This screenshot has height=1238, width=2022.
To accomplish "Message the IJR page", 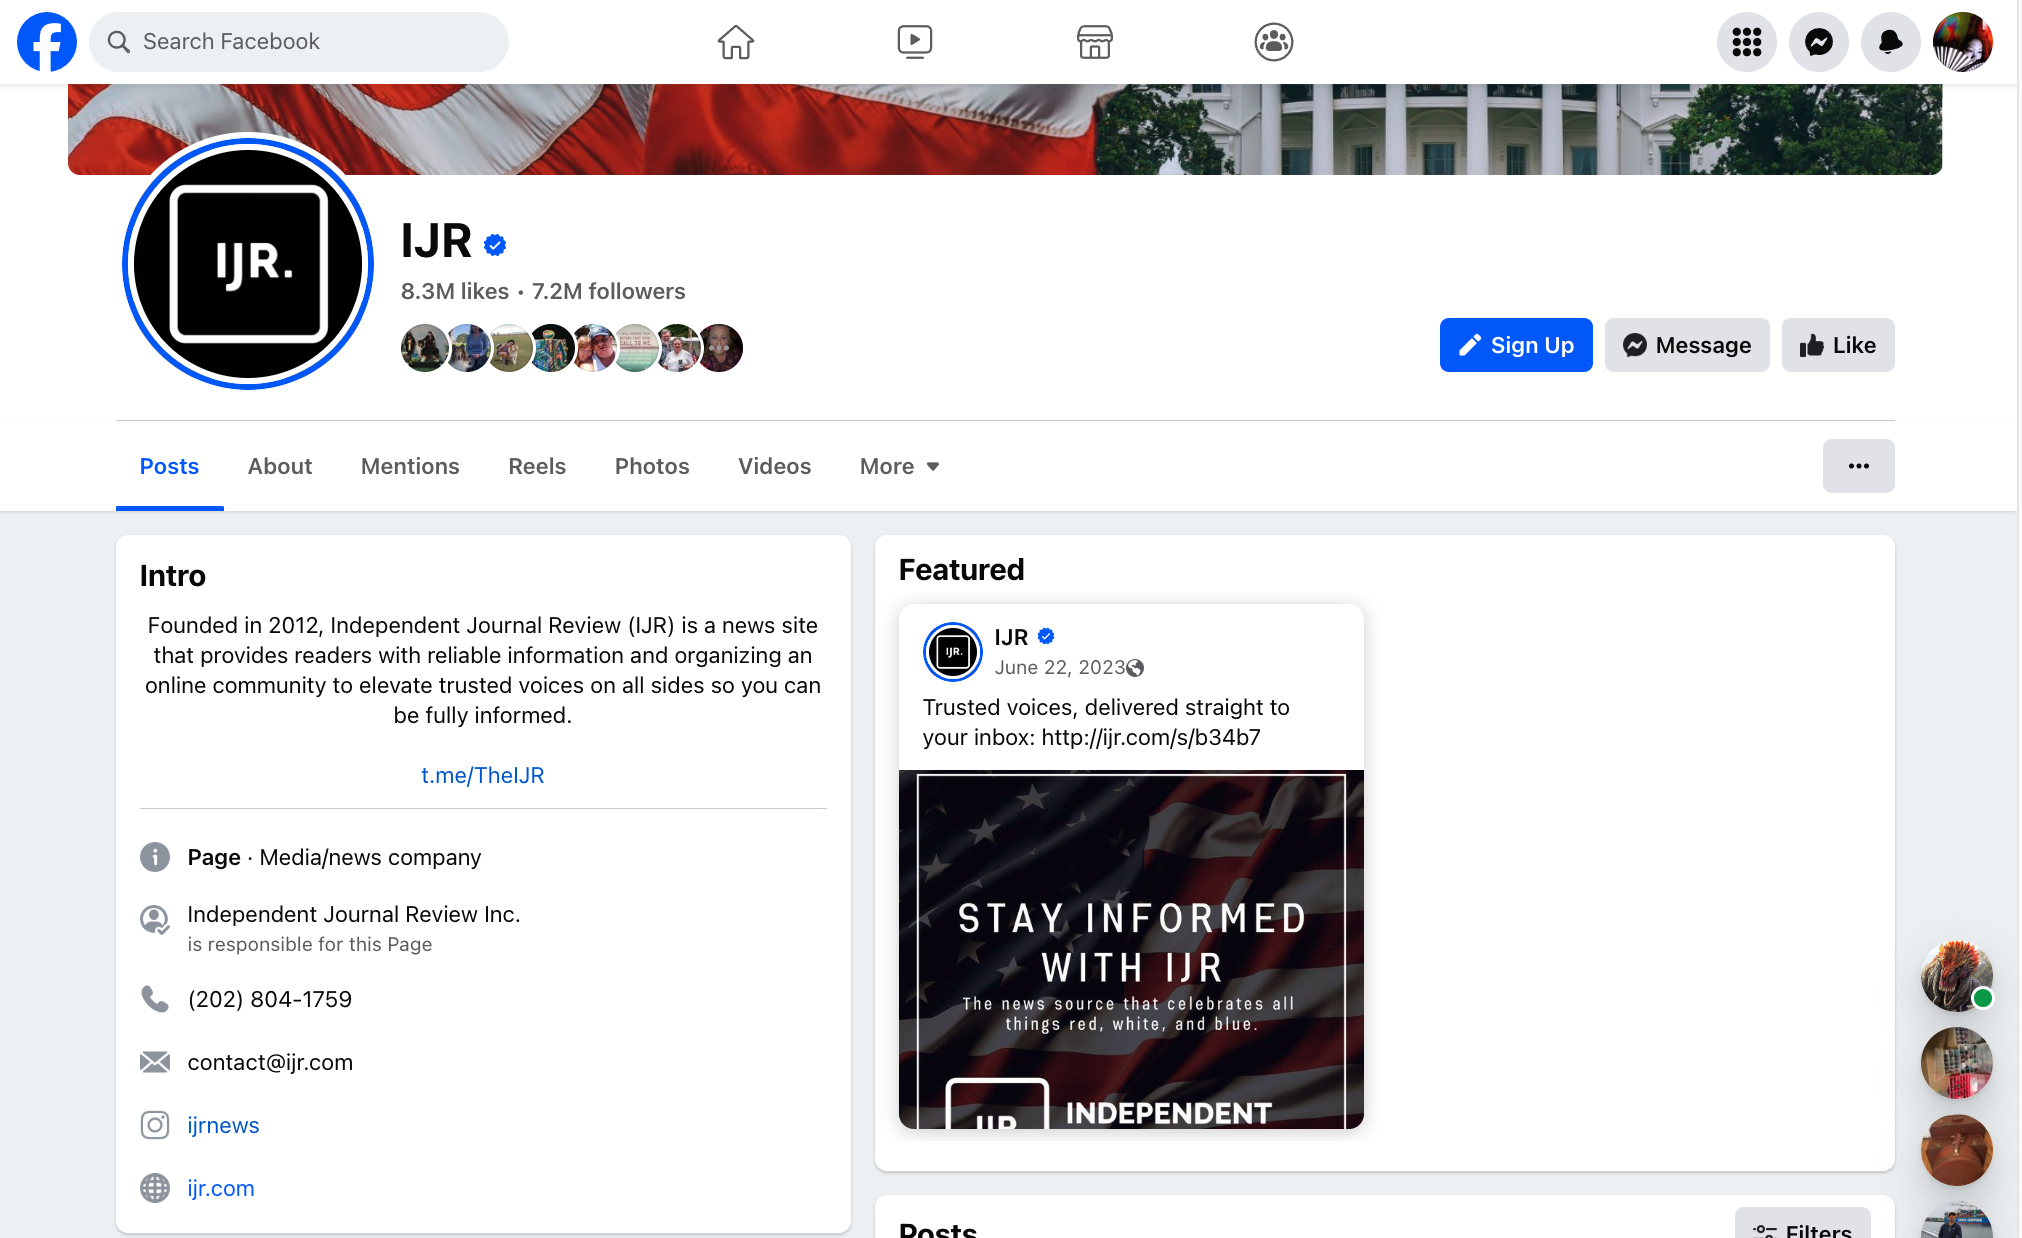I will tap(1686, 345).
